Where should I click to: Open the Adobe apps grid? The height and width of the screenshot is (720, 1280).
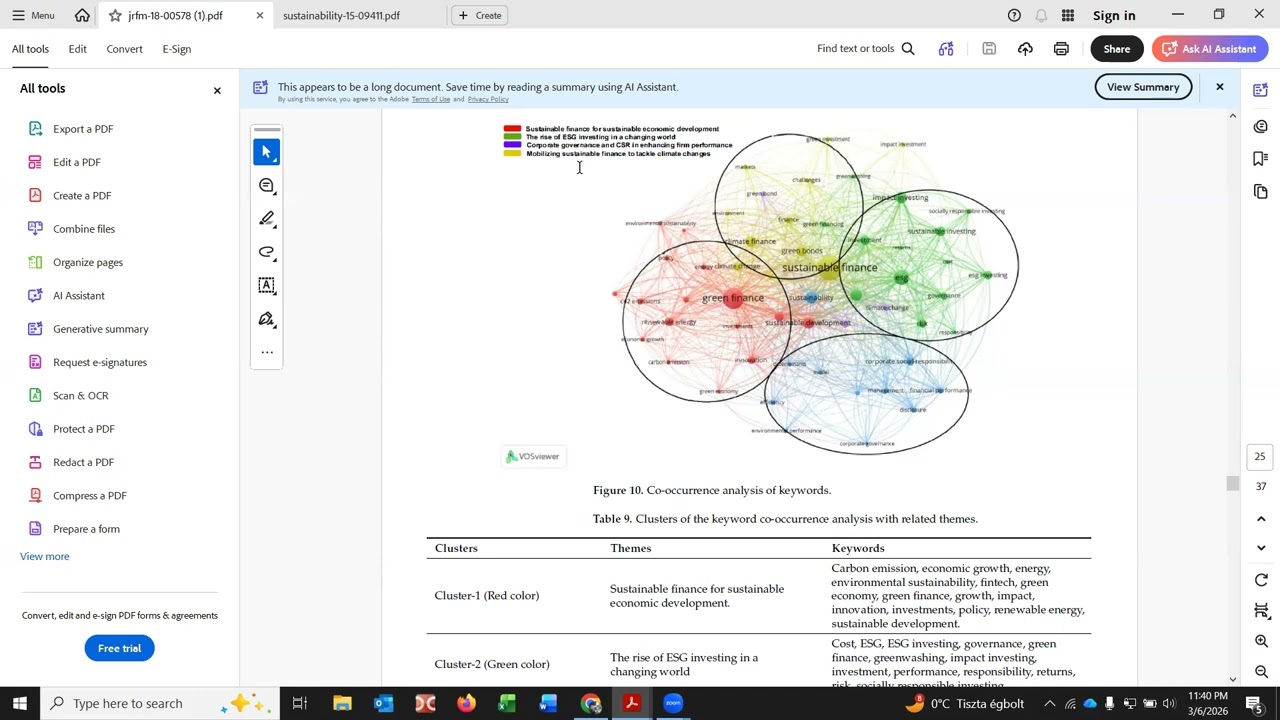coord(1068,15)
